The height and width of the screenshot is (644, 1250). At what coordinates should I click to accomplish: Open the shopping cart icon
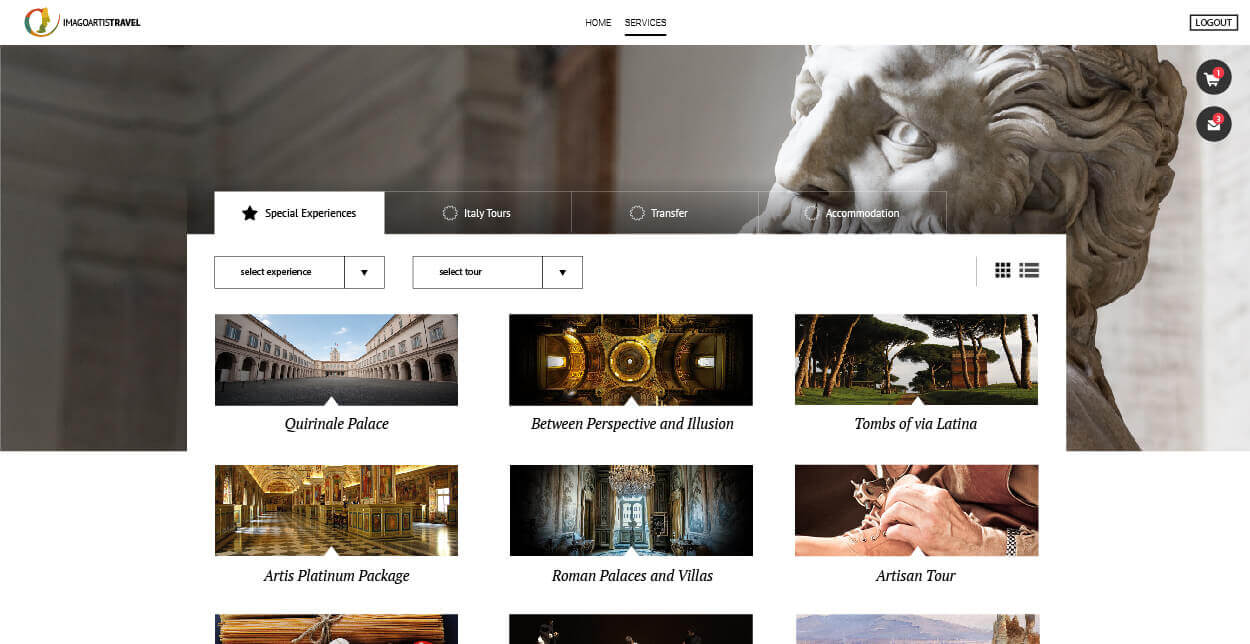point(1213,78)
